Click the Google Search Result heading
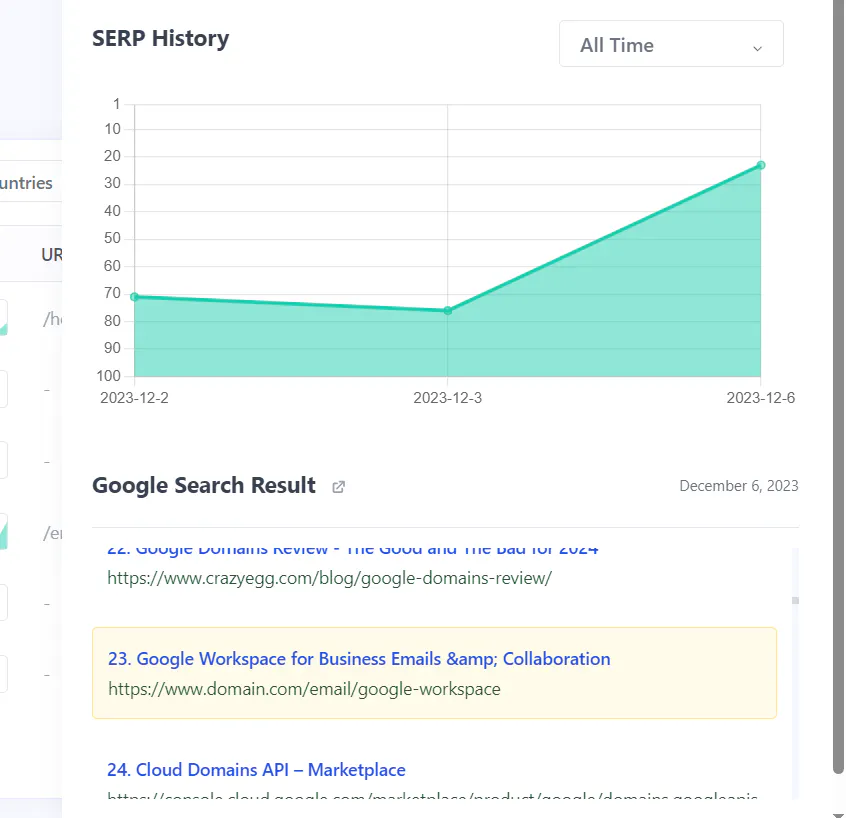 [203, 485]
